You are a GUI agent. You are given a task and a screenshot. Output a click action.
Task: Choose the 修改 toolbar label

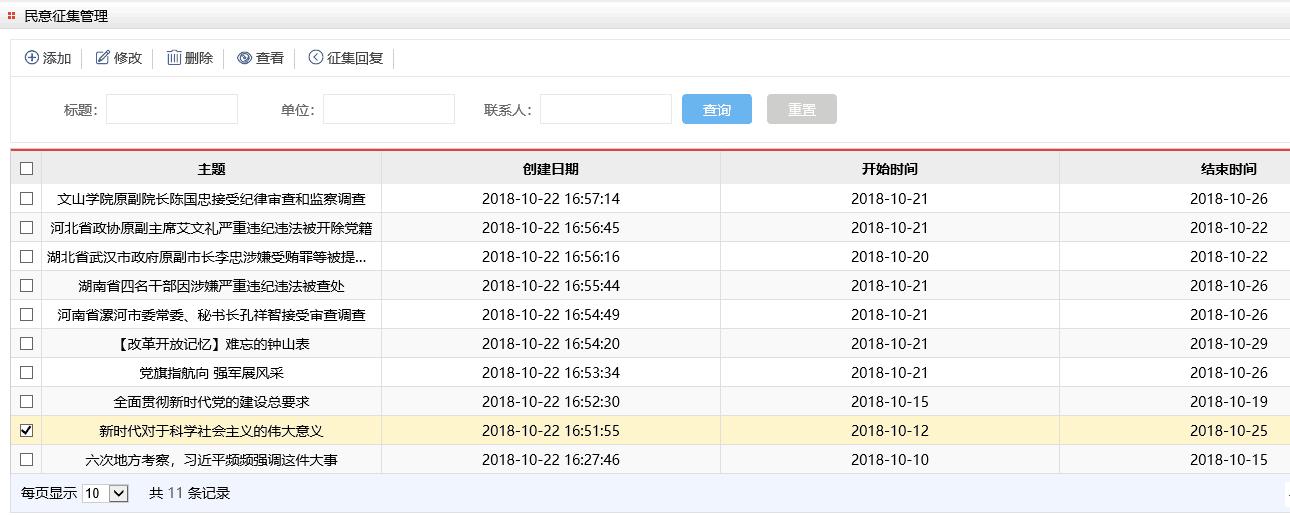coord(128,58)
